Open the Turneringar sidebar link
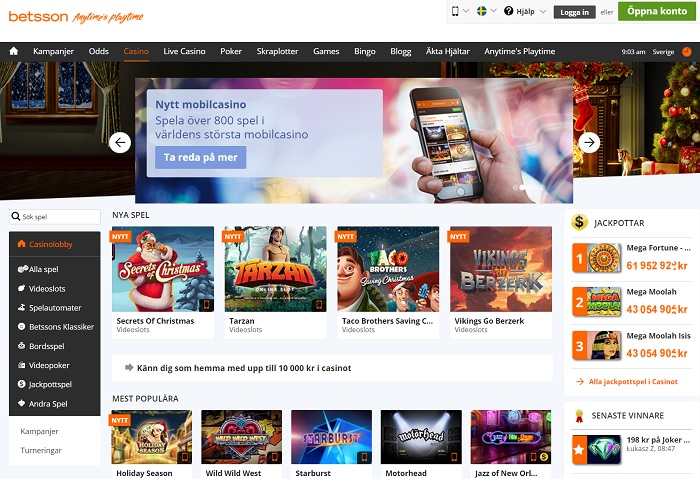 (x=41, y=450)
